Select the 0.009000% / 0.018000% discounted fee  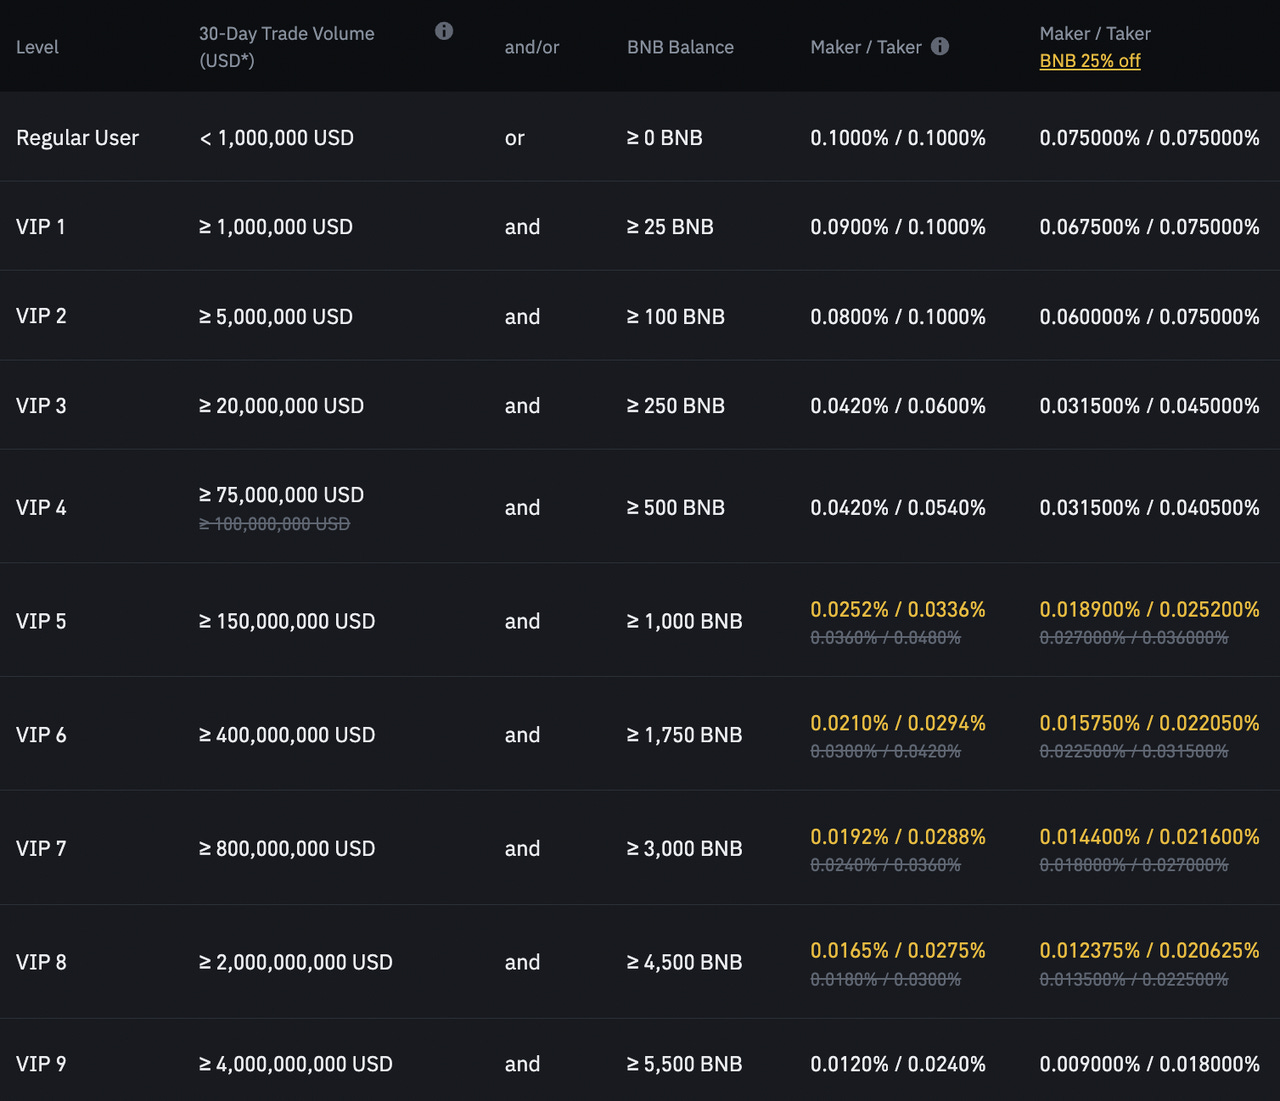point(1150,1064)
